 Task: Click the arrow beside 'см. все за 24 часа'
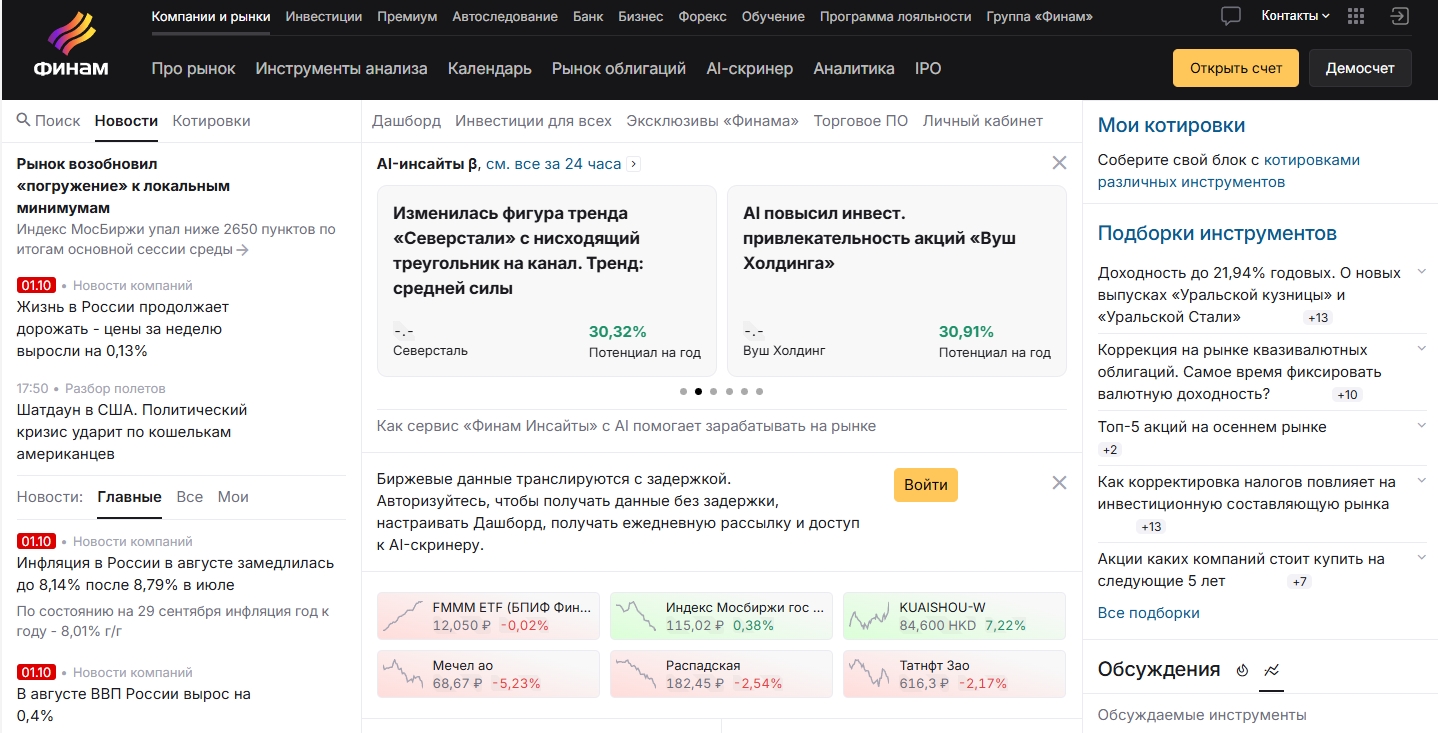[x=633, y=164]
